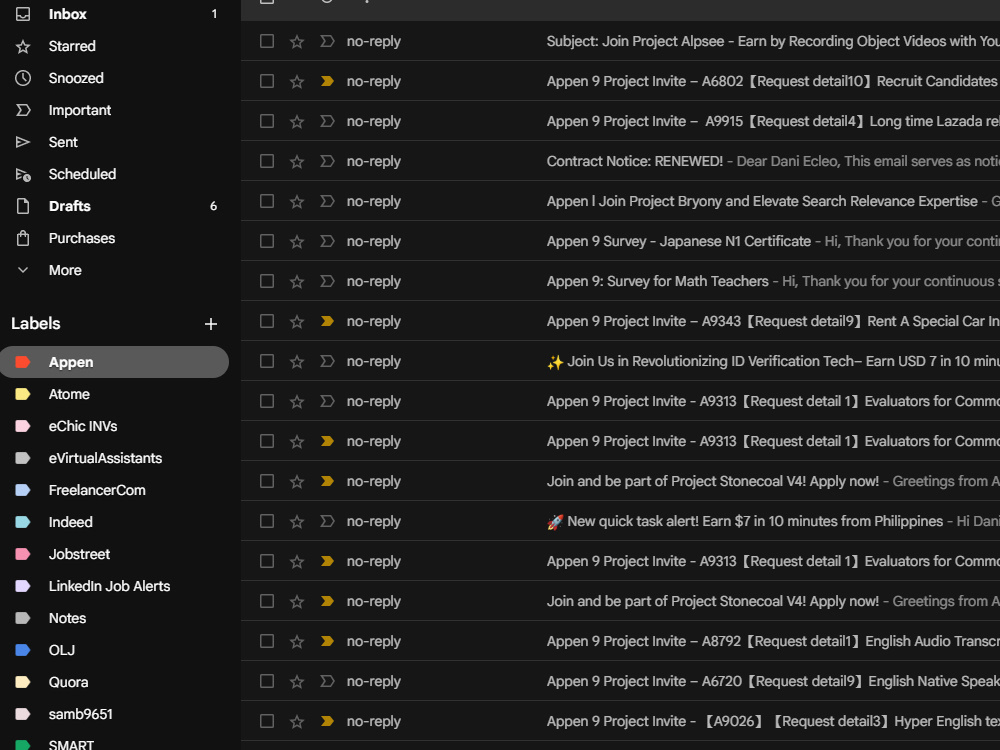The image size is (1000, 750).
Task: Select checkbox for A6802 Project Invite email
Action: coord(267,81)
